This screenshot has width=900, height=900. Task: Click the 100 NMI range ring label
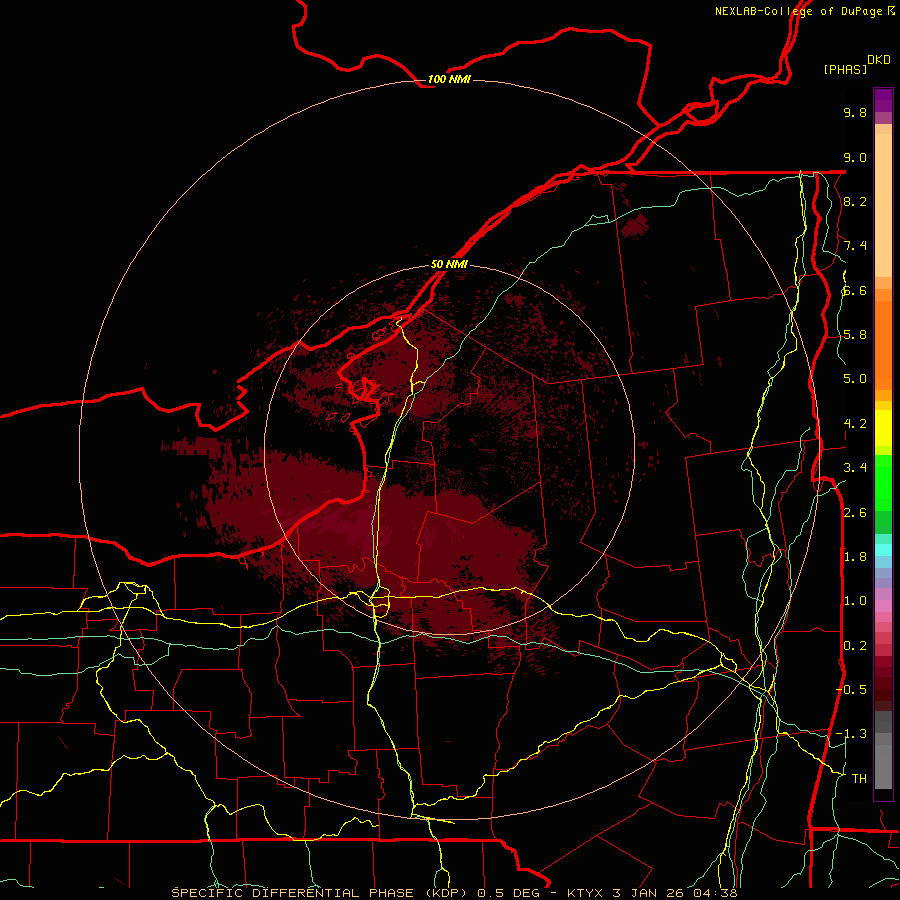coord(449,79)
